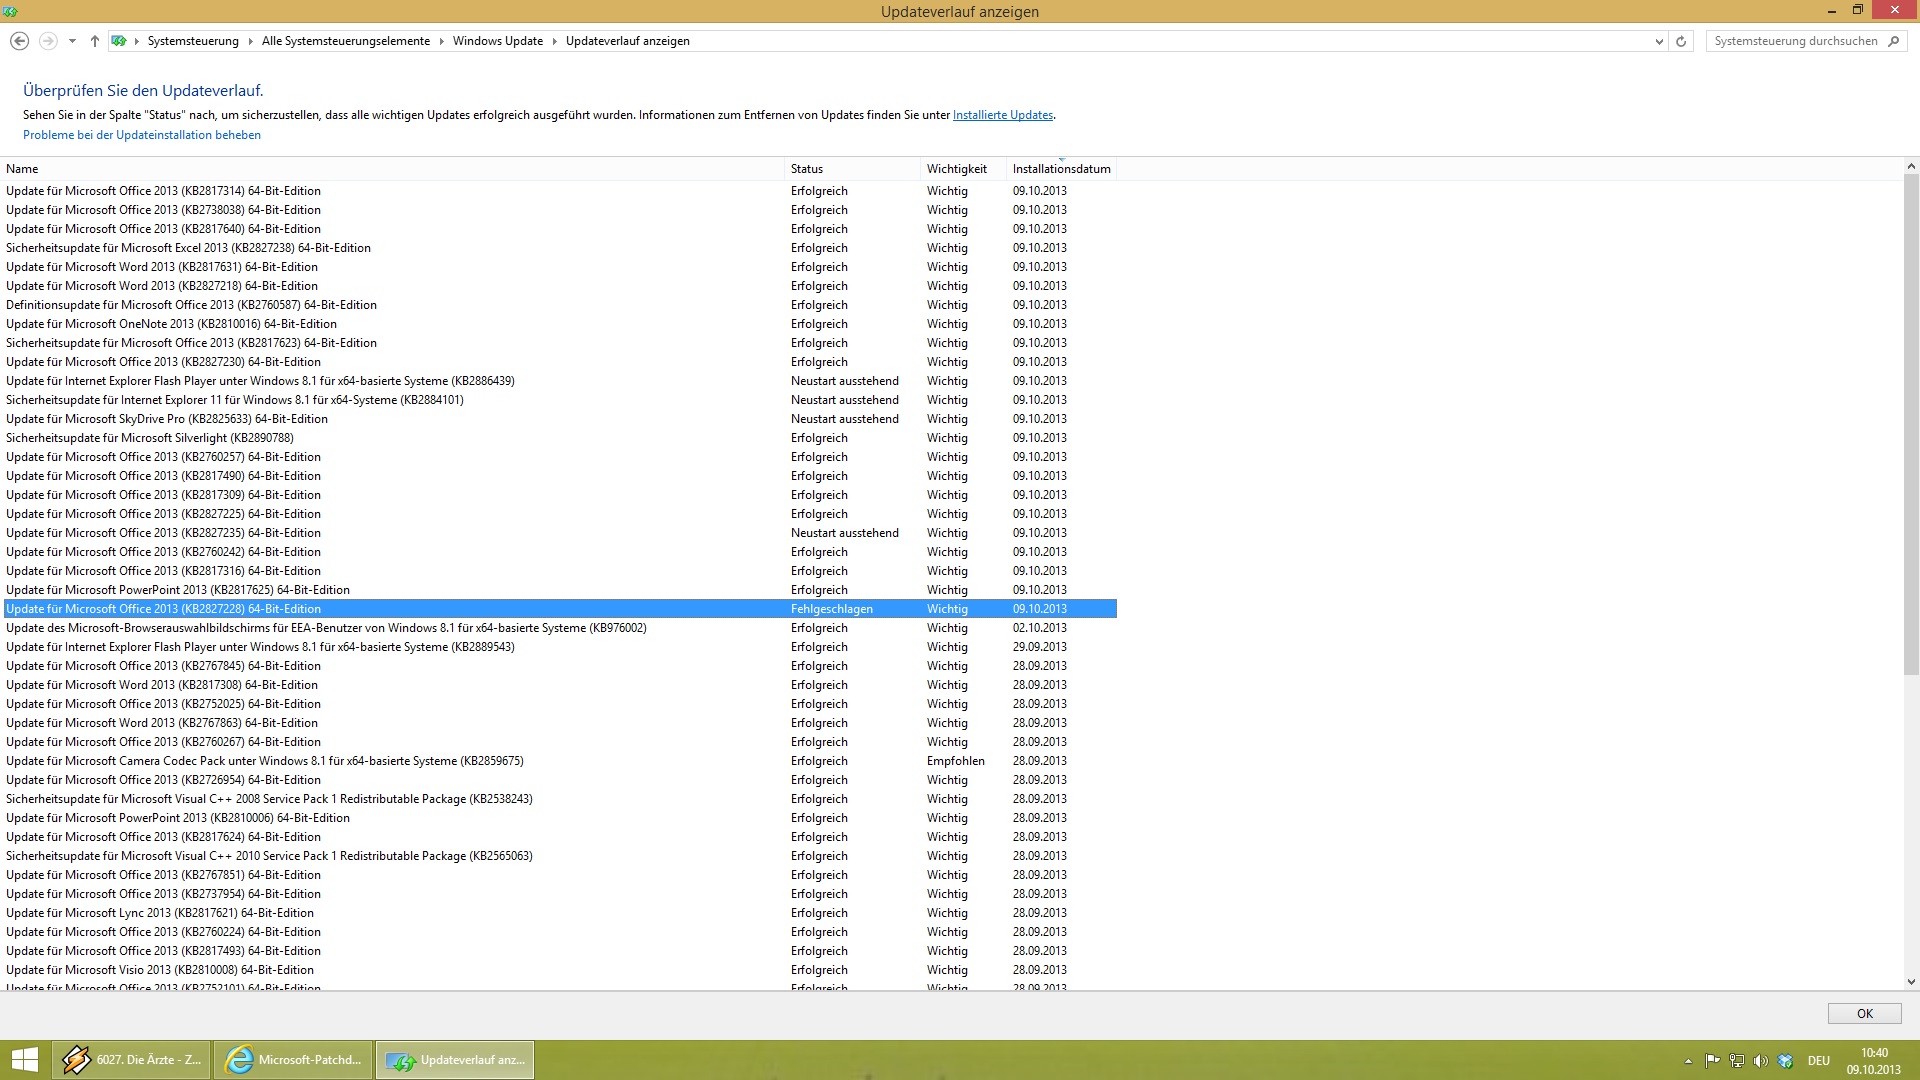Click the refresh icon in address bar
The image size is (1920, 1080).
point(1681,41)
